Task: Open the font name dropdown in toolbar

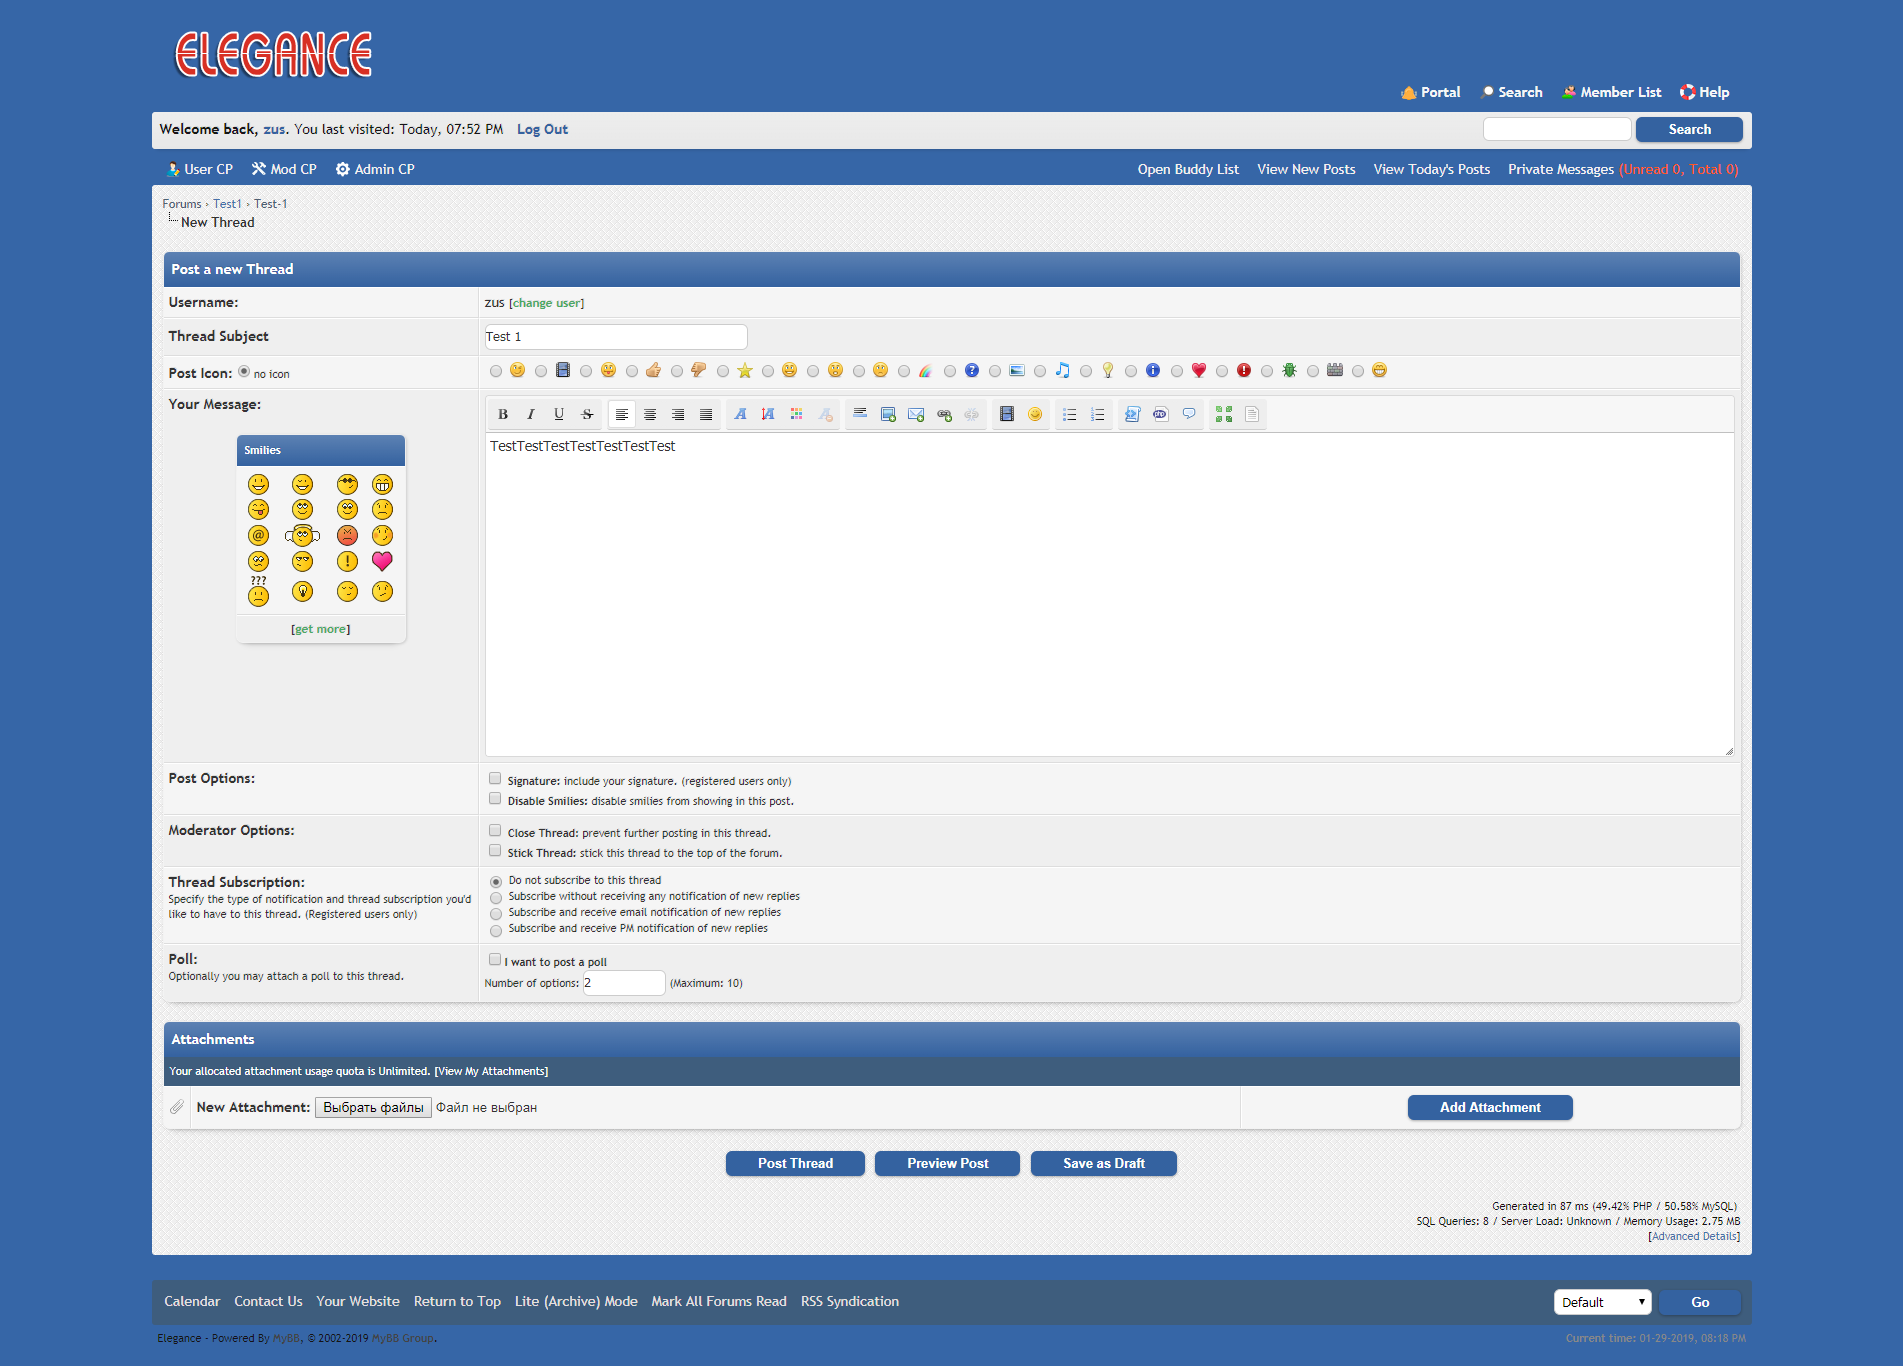Action: click(x=740, y=414)
